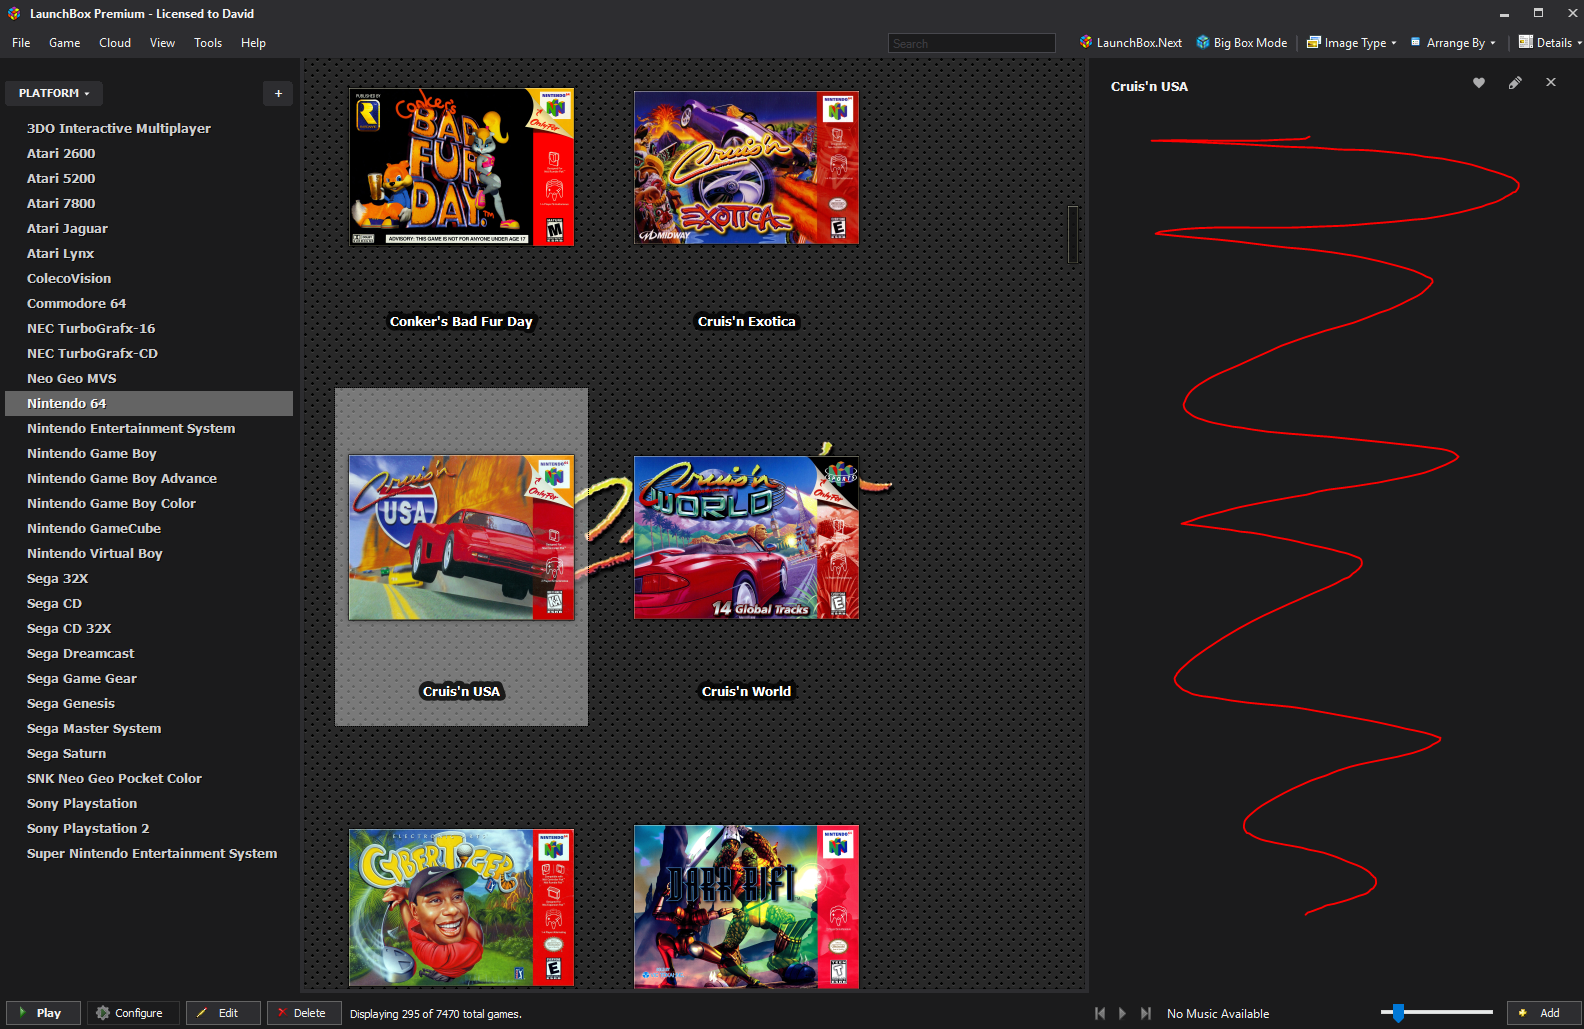Skip to previous music track

click(x=1100, y=1013)
